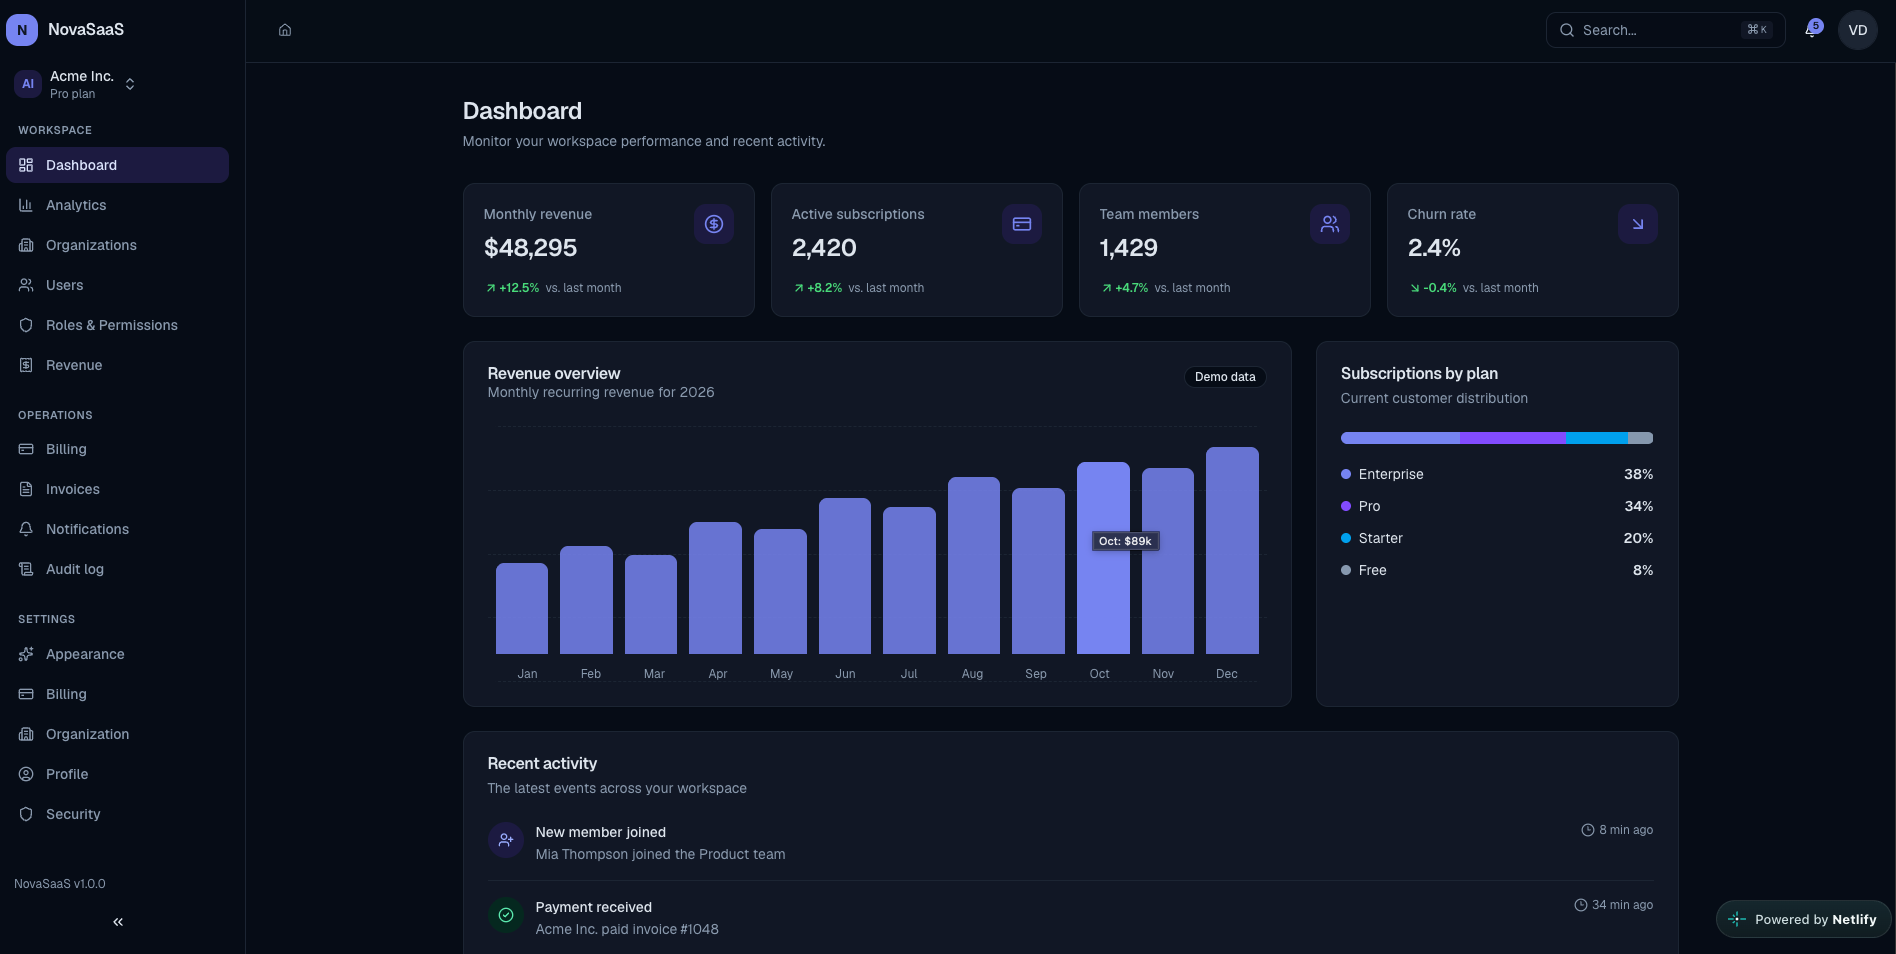
Task: Collapse the sidebar with double-chevron icon
Action: (118, 922)
